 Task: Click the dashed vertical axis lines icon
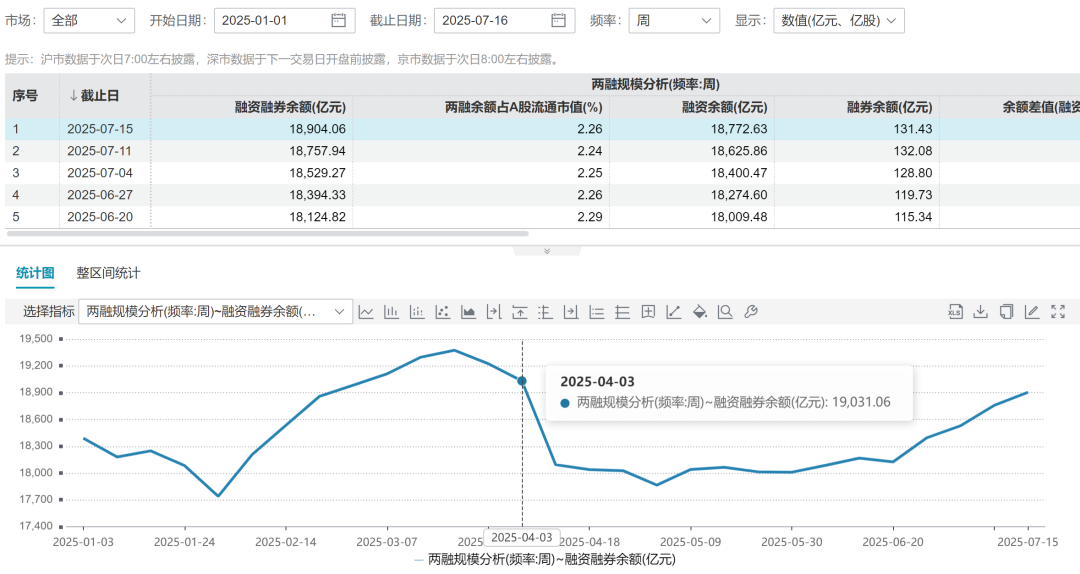pos(545,312)
